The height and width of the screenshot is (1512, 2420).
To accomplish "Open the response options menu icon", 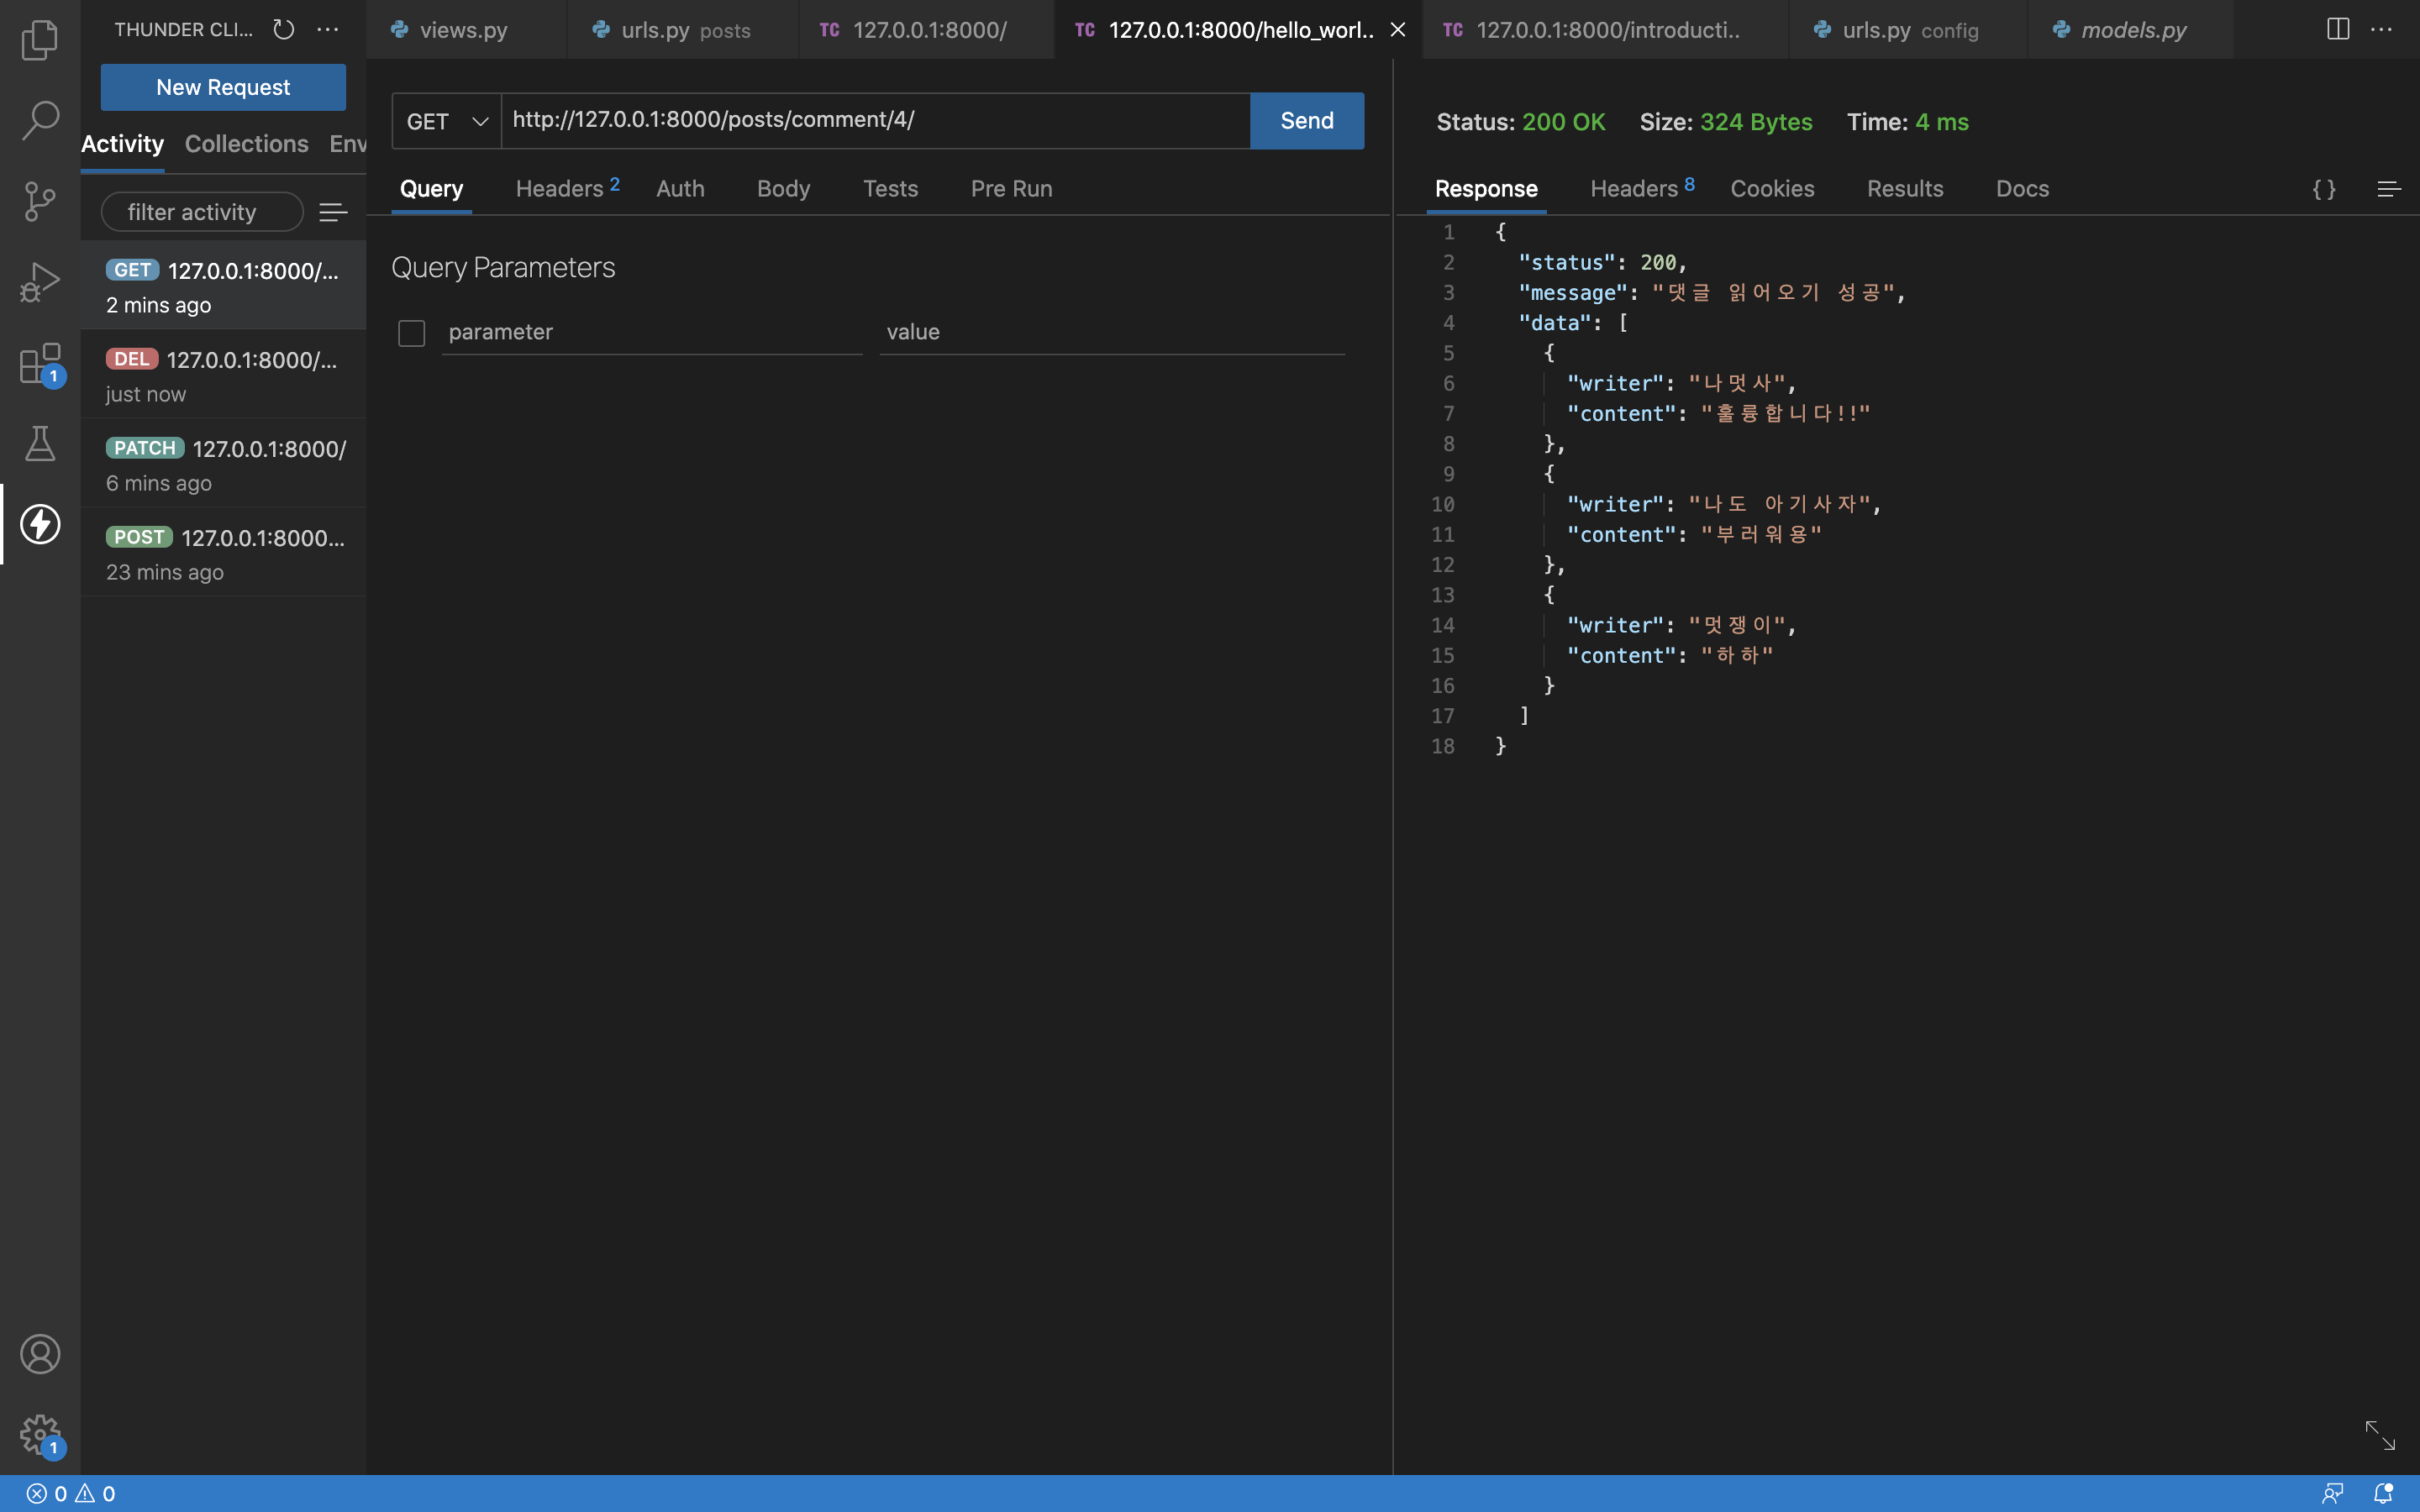I will click(2389, 189).
